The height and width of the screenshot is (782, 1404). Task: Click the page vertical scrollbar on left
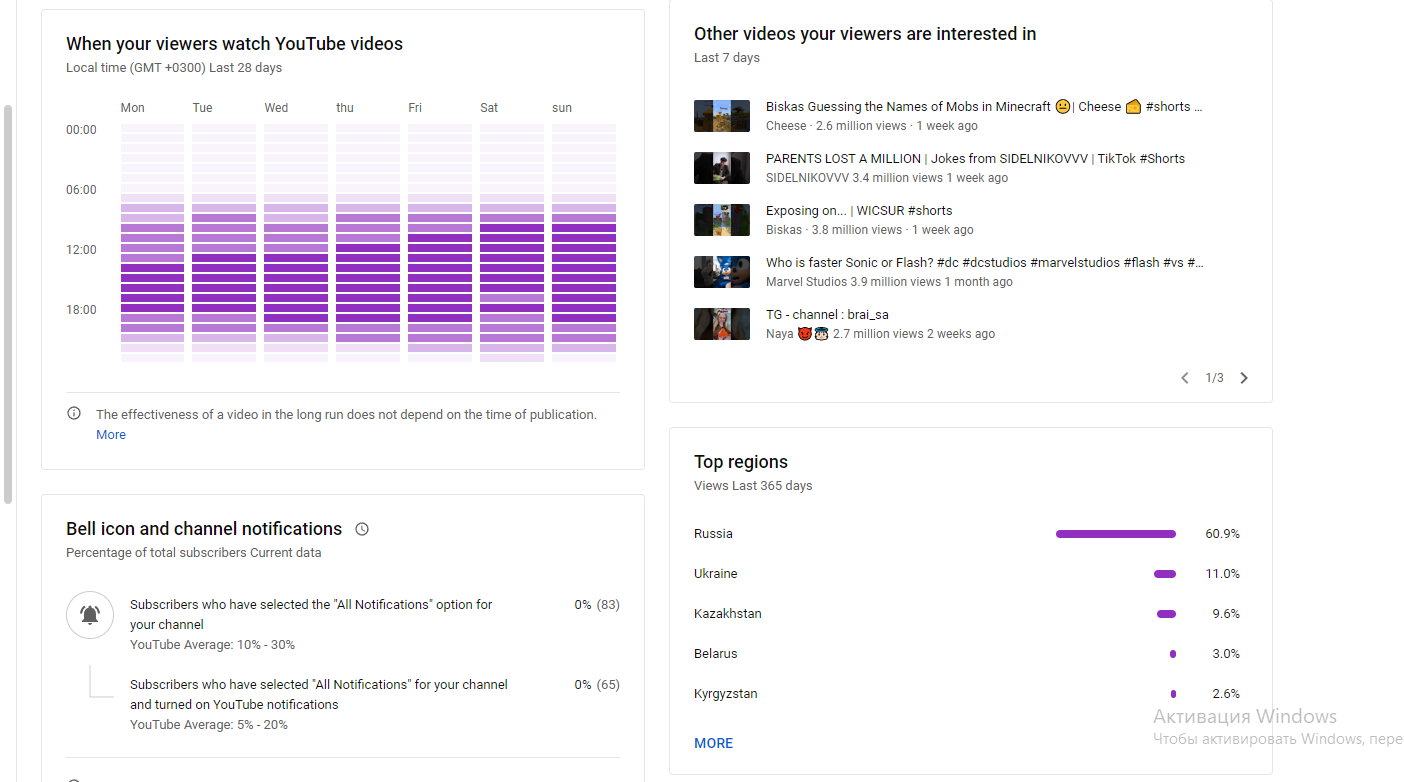click(8, 303)
